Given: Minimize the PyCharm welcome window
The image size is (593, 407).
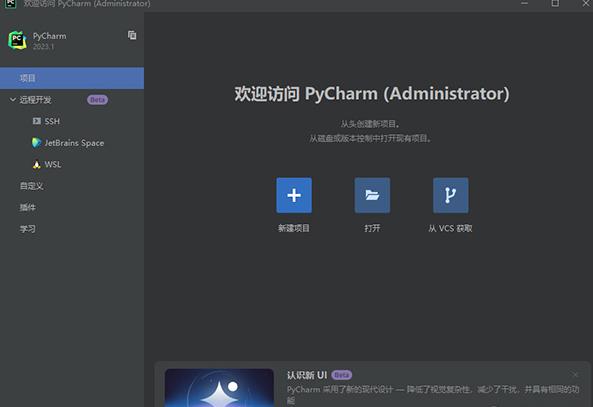Looking at the screenshot, I should 524,3.
